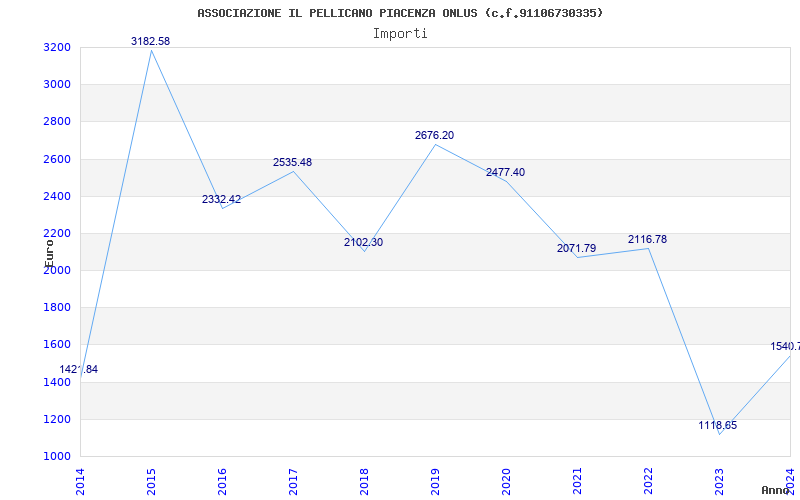The image size is (800, 500).
Task: Select the 2477.40 data label
Action: click(505, 172)
